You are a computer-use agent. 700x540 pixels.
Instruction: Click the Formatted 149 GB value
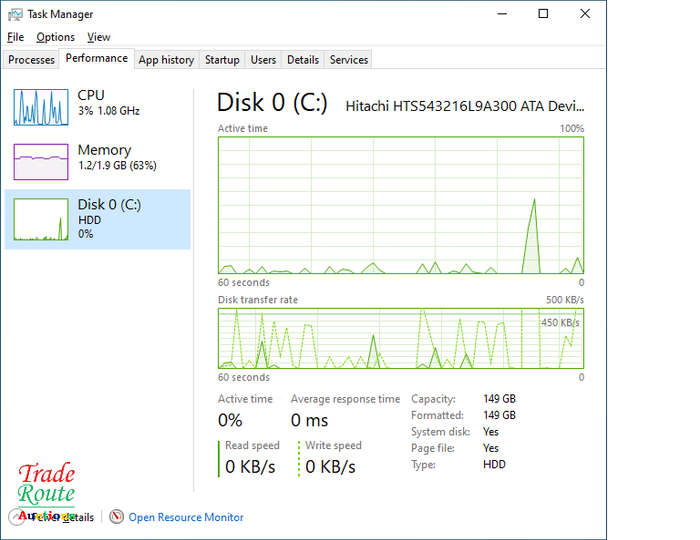point(500,415)
